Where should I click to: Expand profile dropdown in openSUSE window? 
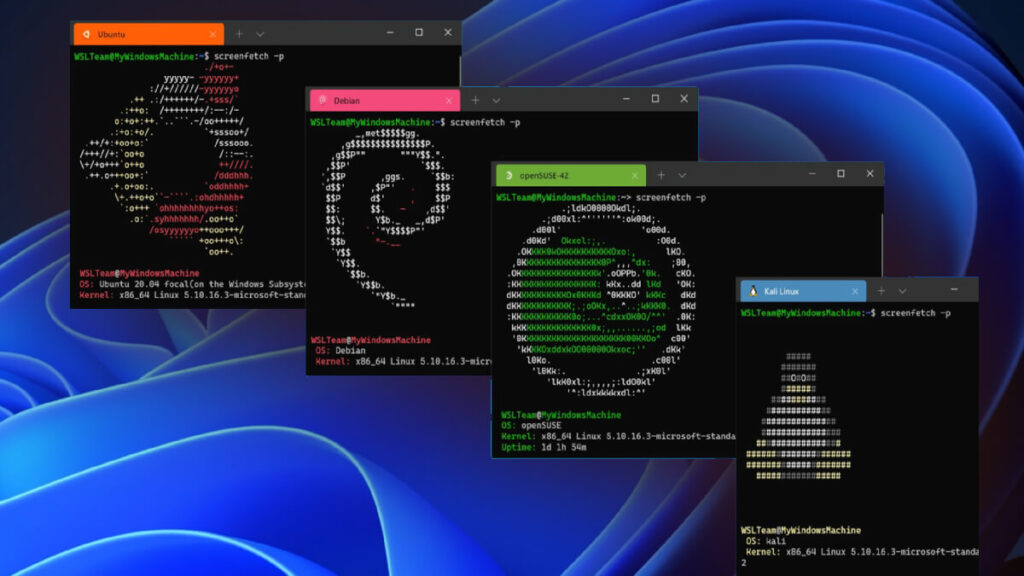tap(682, 176)
